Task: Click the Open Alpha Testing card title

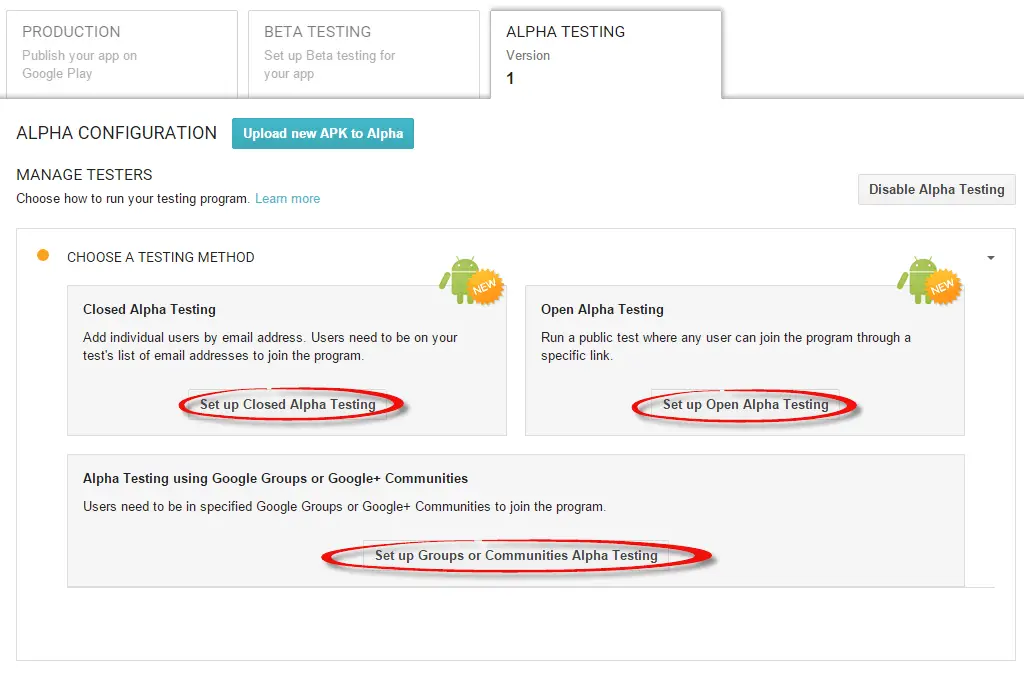Action: [x=602, y=310]
